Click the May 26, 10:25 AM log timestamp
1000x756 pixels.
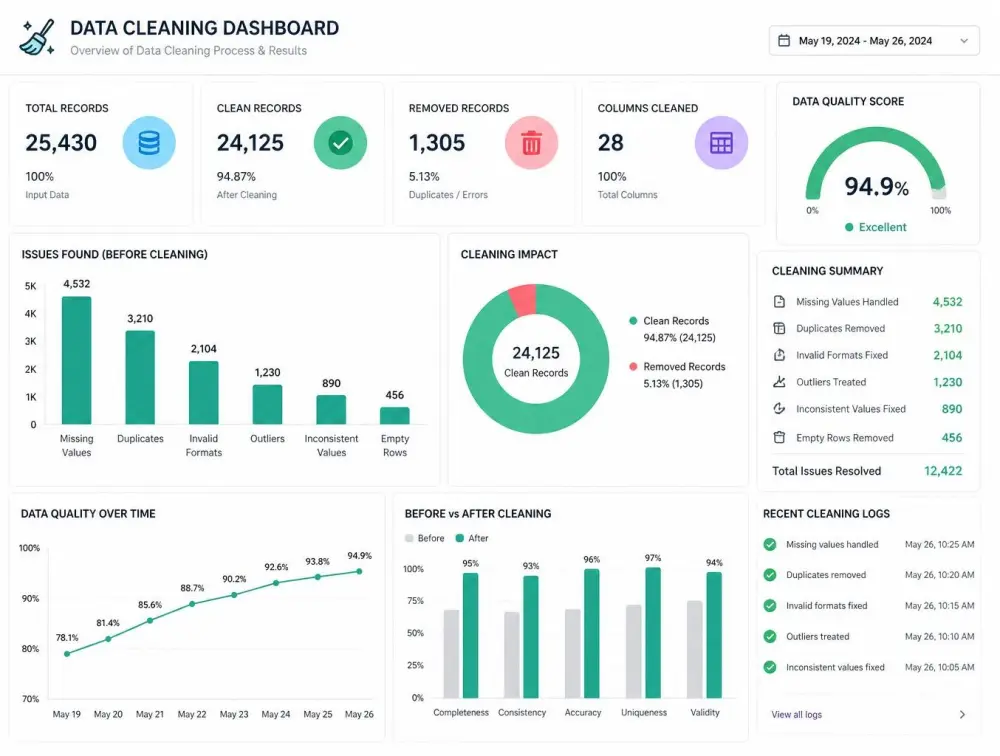(939, 544)
